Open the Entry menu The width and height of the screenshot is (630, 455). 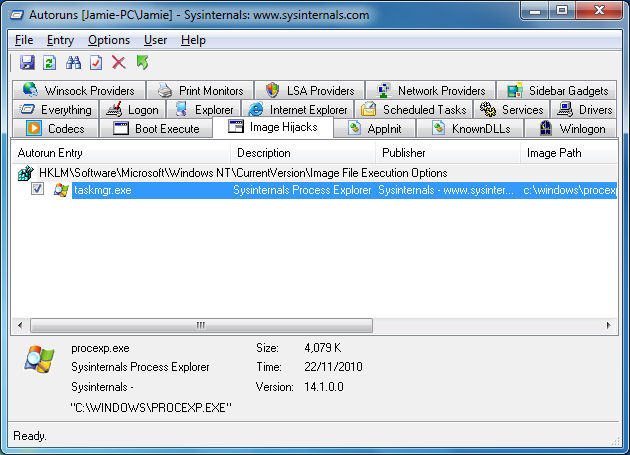60,40
